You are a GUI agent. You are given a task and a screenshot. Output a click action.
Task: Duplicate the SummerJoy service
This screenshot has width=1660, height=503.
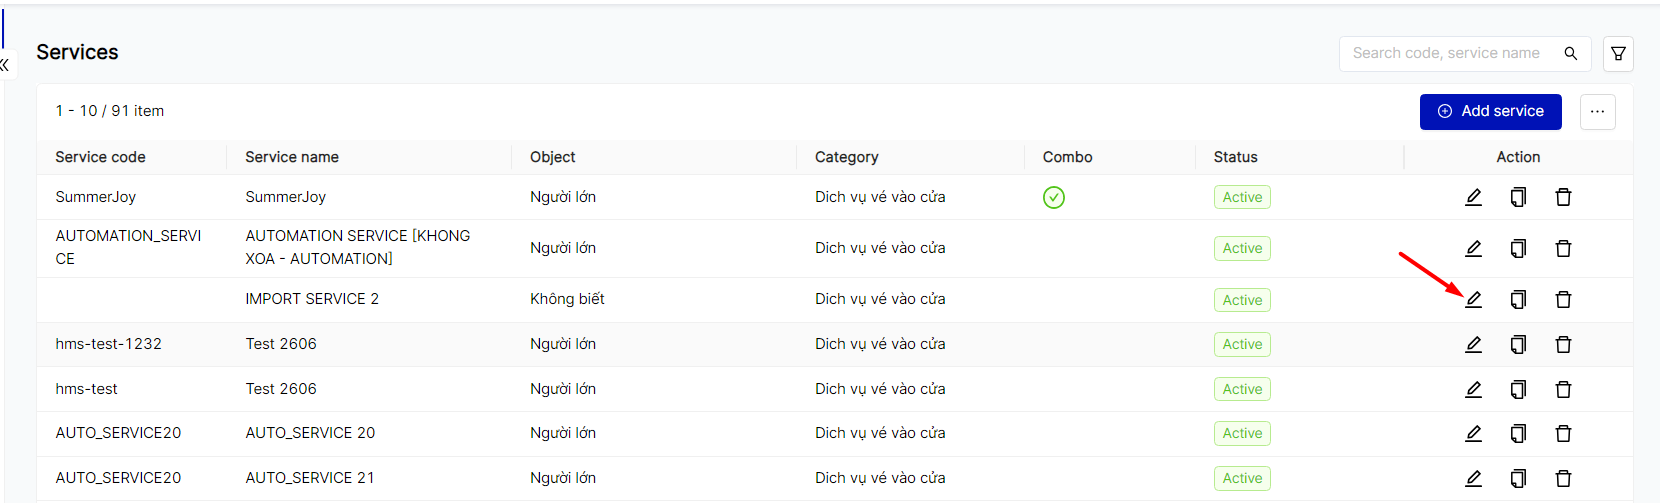click(x=1518, y=197)
